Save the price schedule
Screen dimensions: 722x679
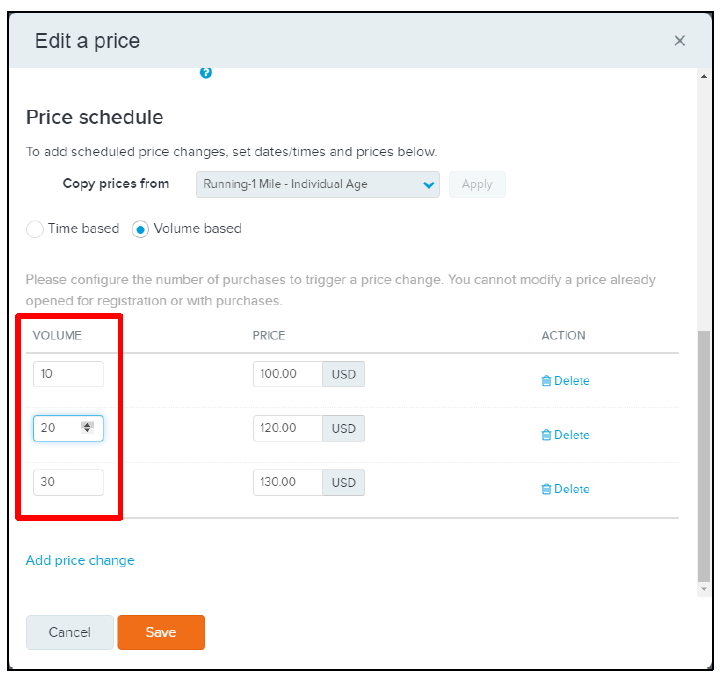[161, 632]
